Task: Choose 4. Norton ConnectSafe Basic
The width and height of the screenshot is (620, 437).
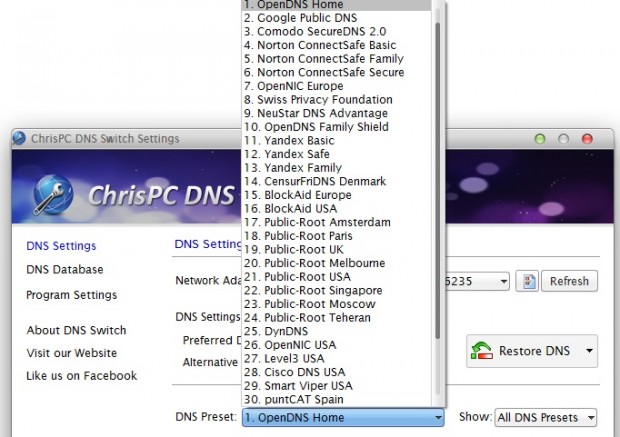Action: tap(336, 45)
